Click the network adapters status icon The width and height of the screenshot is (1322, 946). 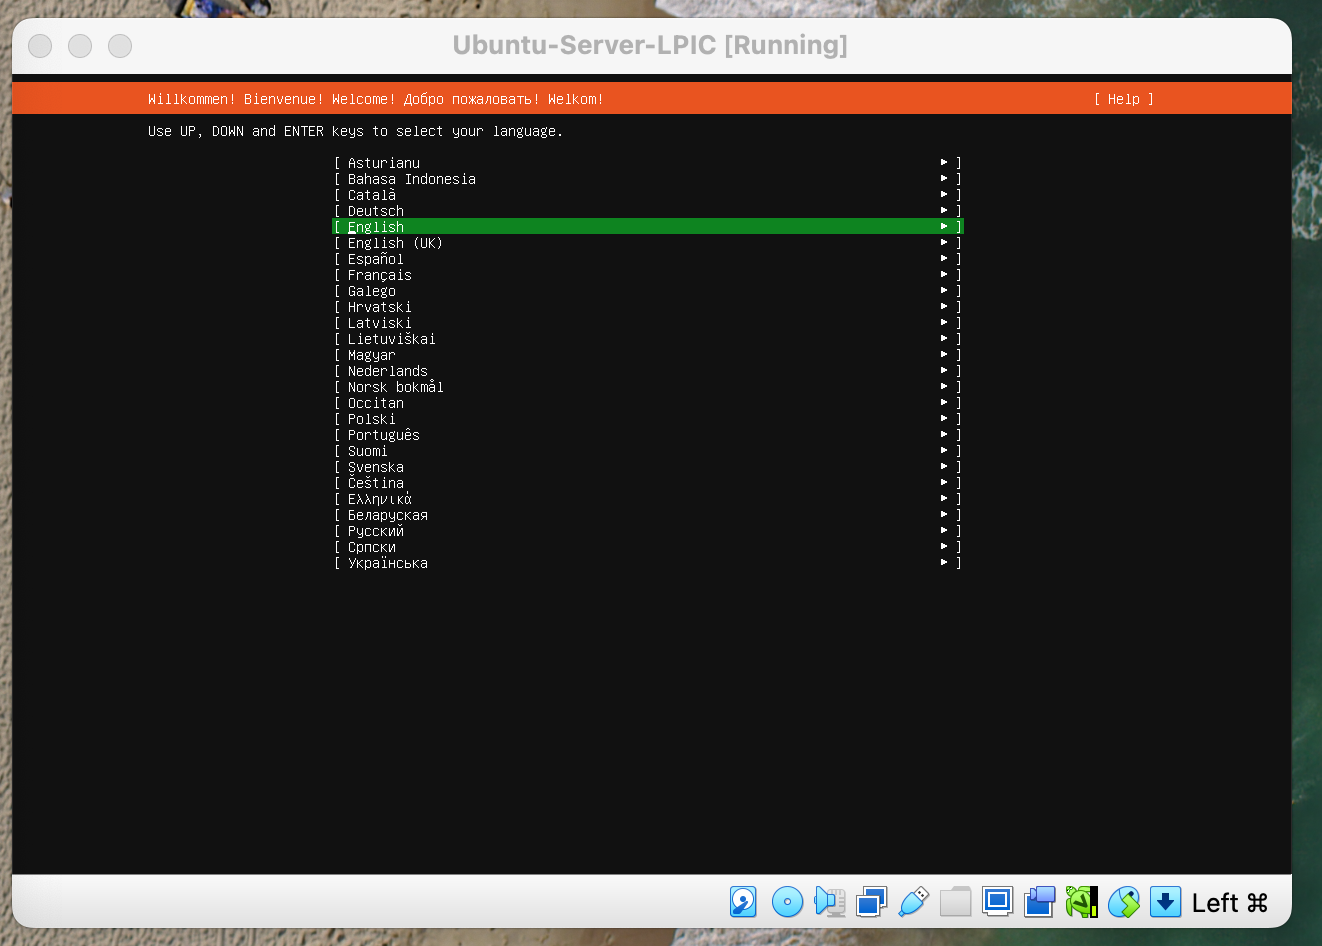pos(872,902)
